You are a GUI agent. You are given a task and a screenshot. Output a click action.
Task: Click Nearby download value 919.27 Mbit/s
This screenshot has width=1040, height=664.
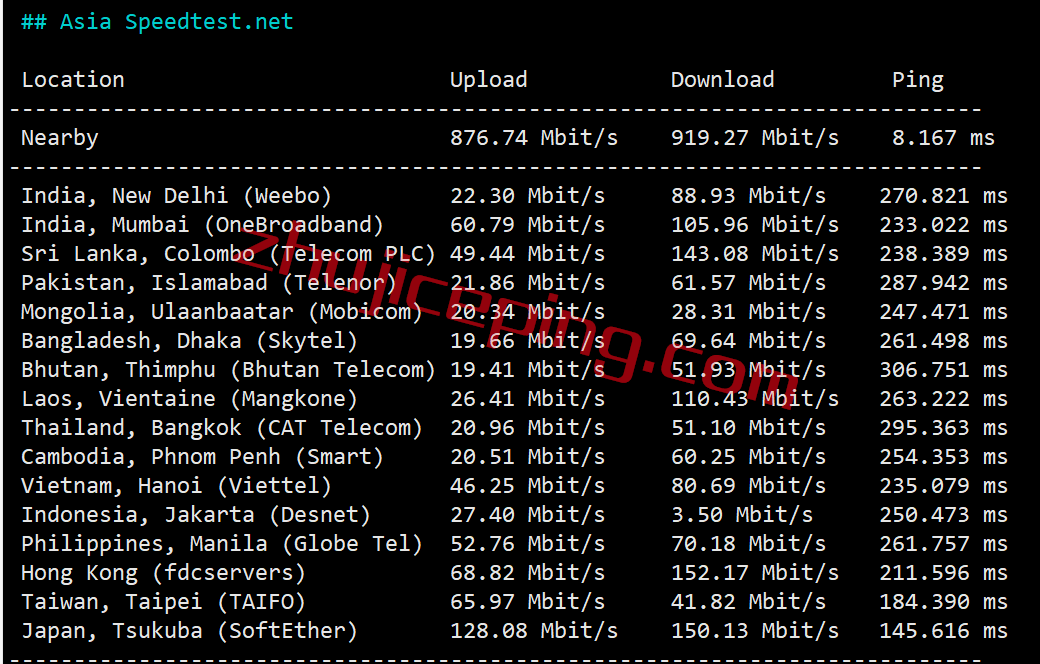(x=755, y=138)
